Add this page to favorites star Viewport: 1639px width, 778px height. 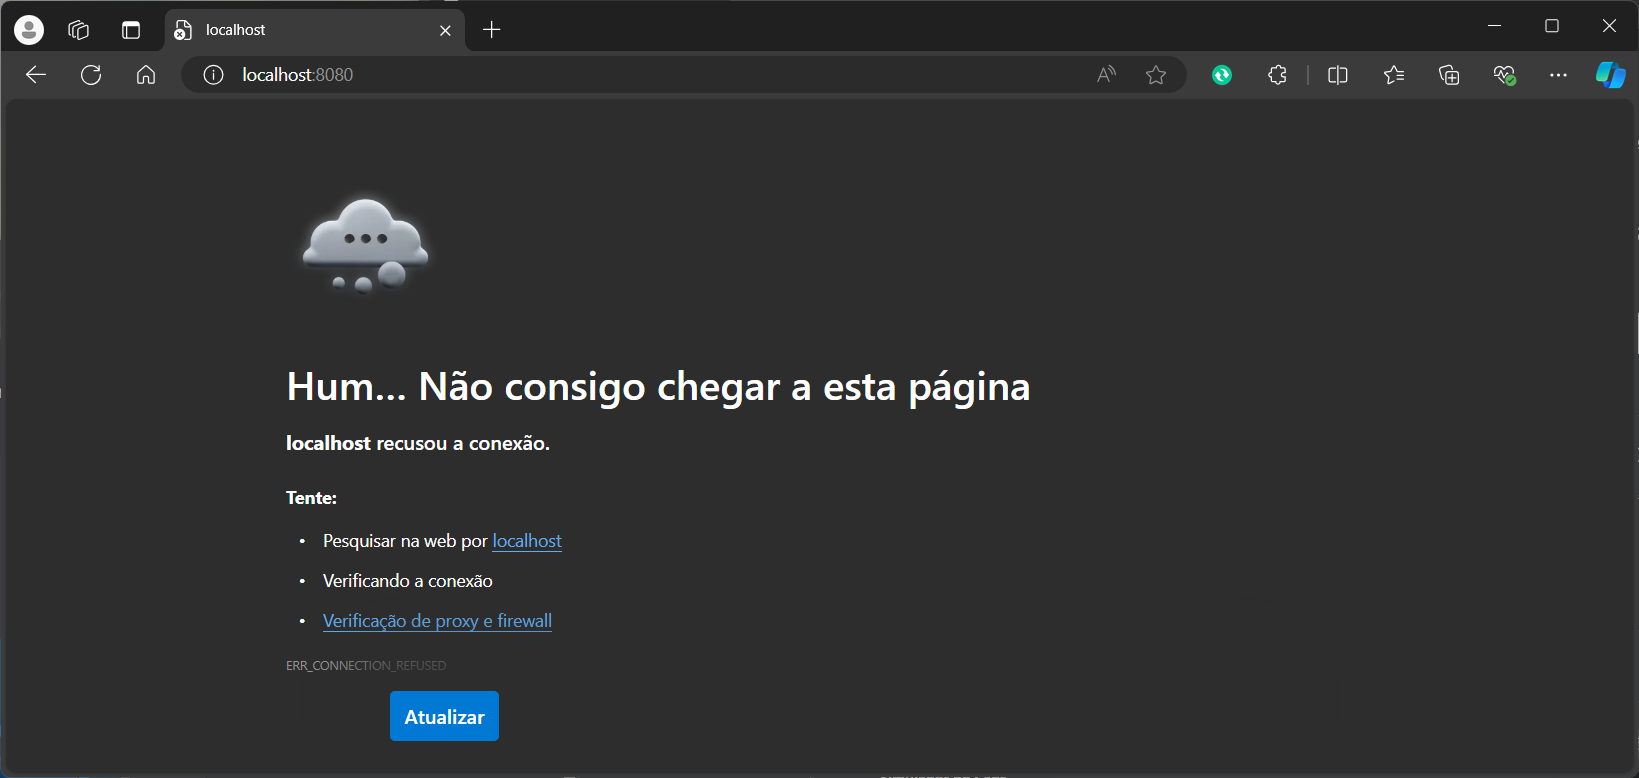pyautogui.click(x=1156, y=75)
